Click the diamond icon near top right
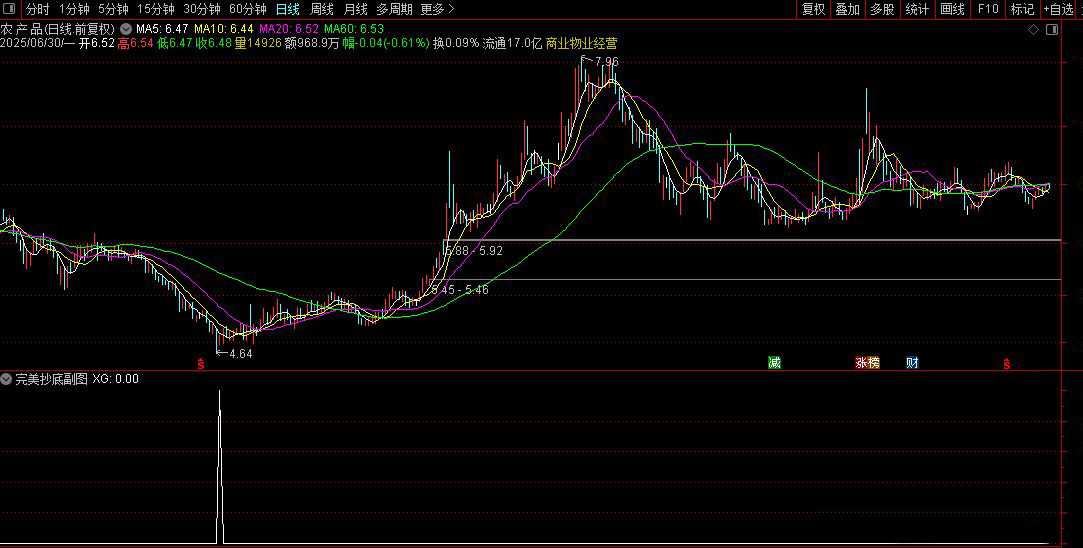The image size is (1083, 548). [x=1033, y=30]
